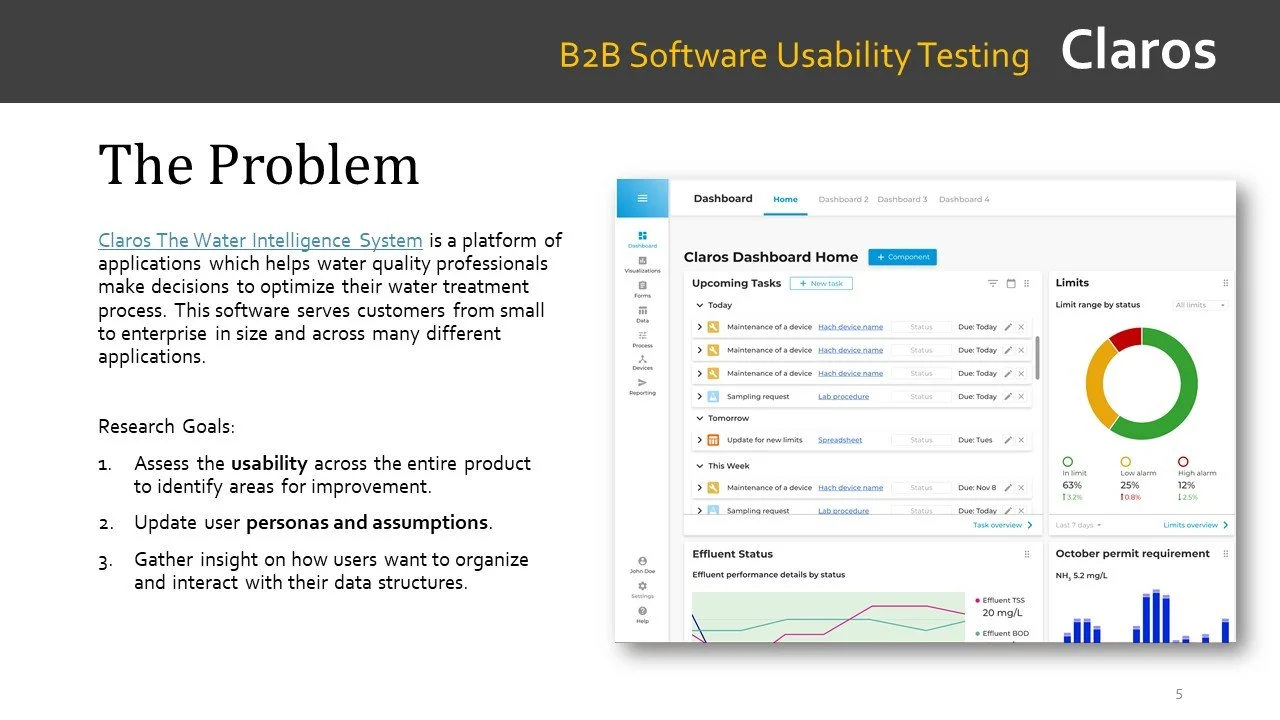The width and height of the screenshot is (1280, 720).
Task: Click the Effluent Status card drag handle
Action: 1026,554
